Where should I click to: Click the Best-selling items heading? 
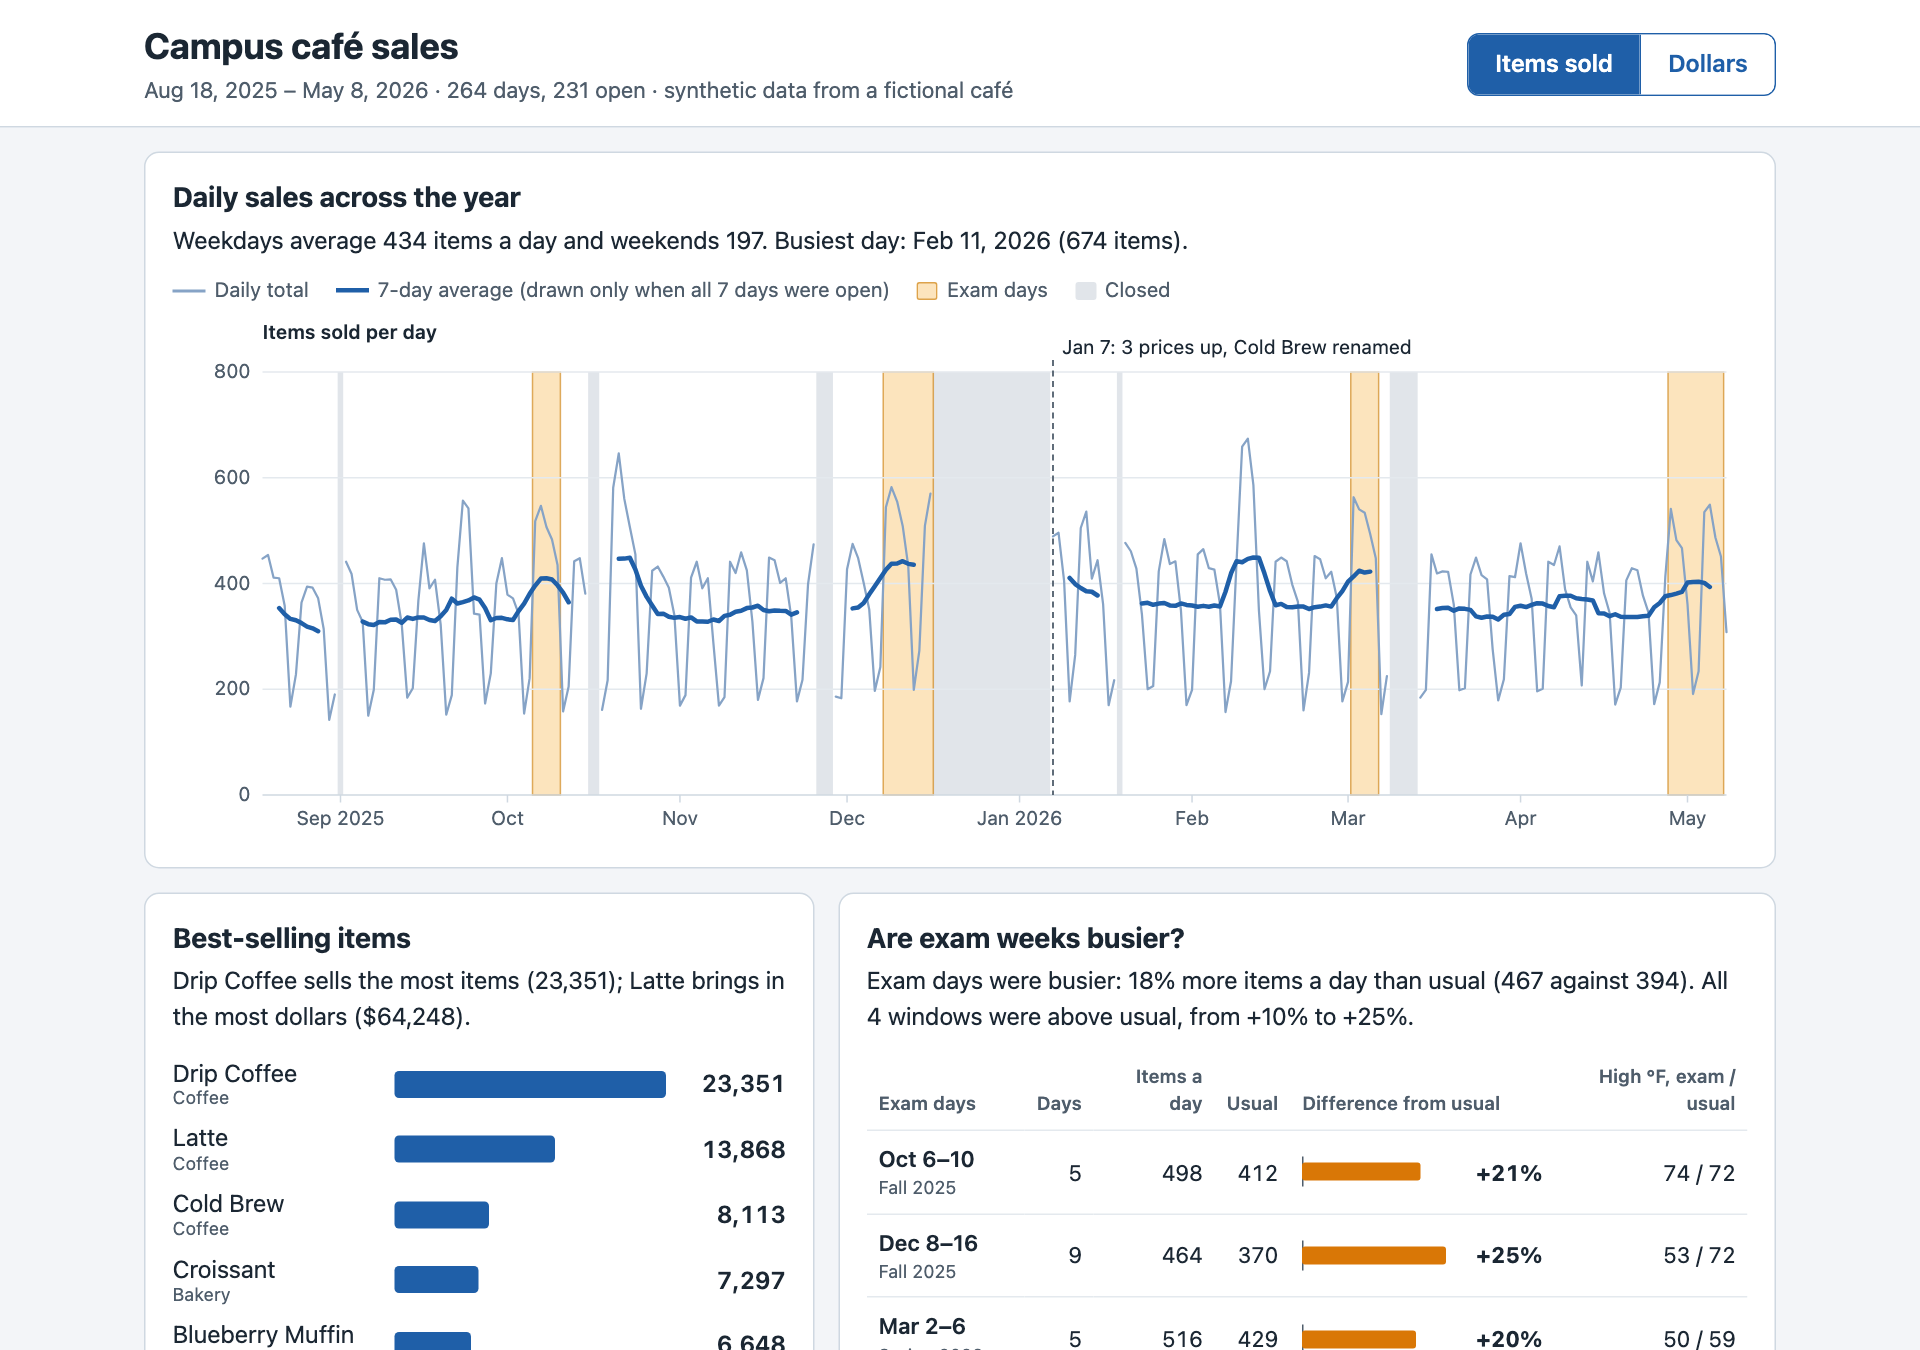point(292,939)
